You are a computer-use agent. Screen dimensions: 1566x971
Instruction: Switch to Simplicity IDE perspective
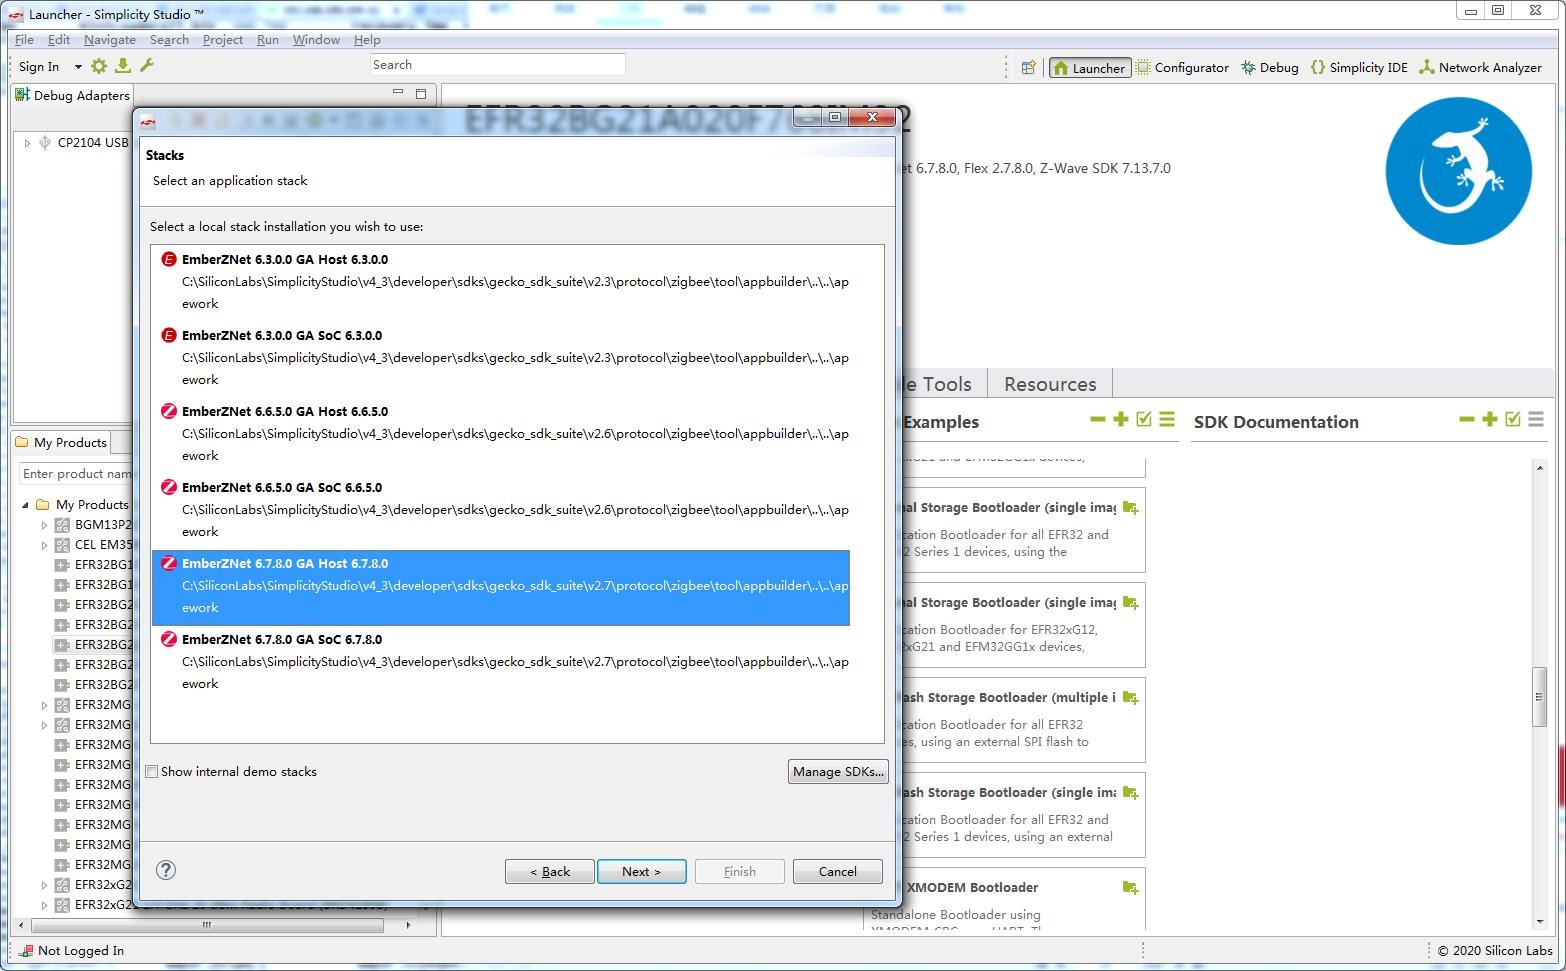1359,67
